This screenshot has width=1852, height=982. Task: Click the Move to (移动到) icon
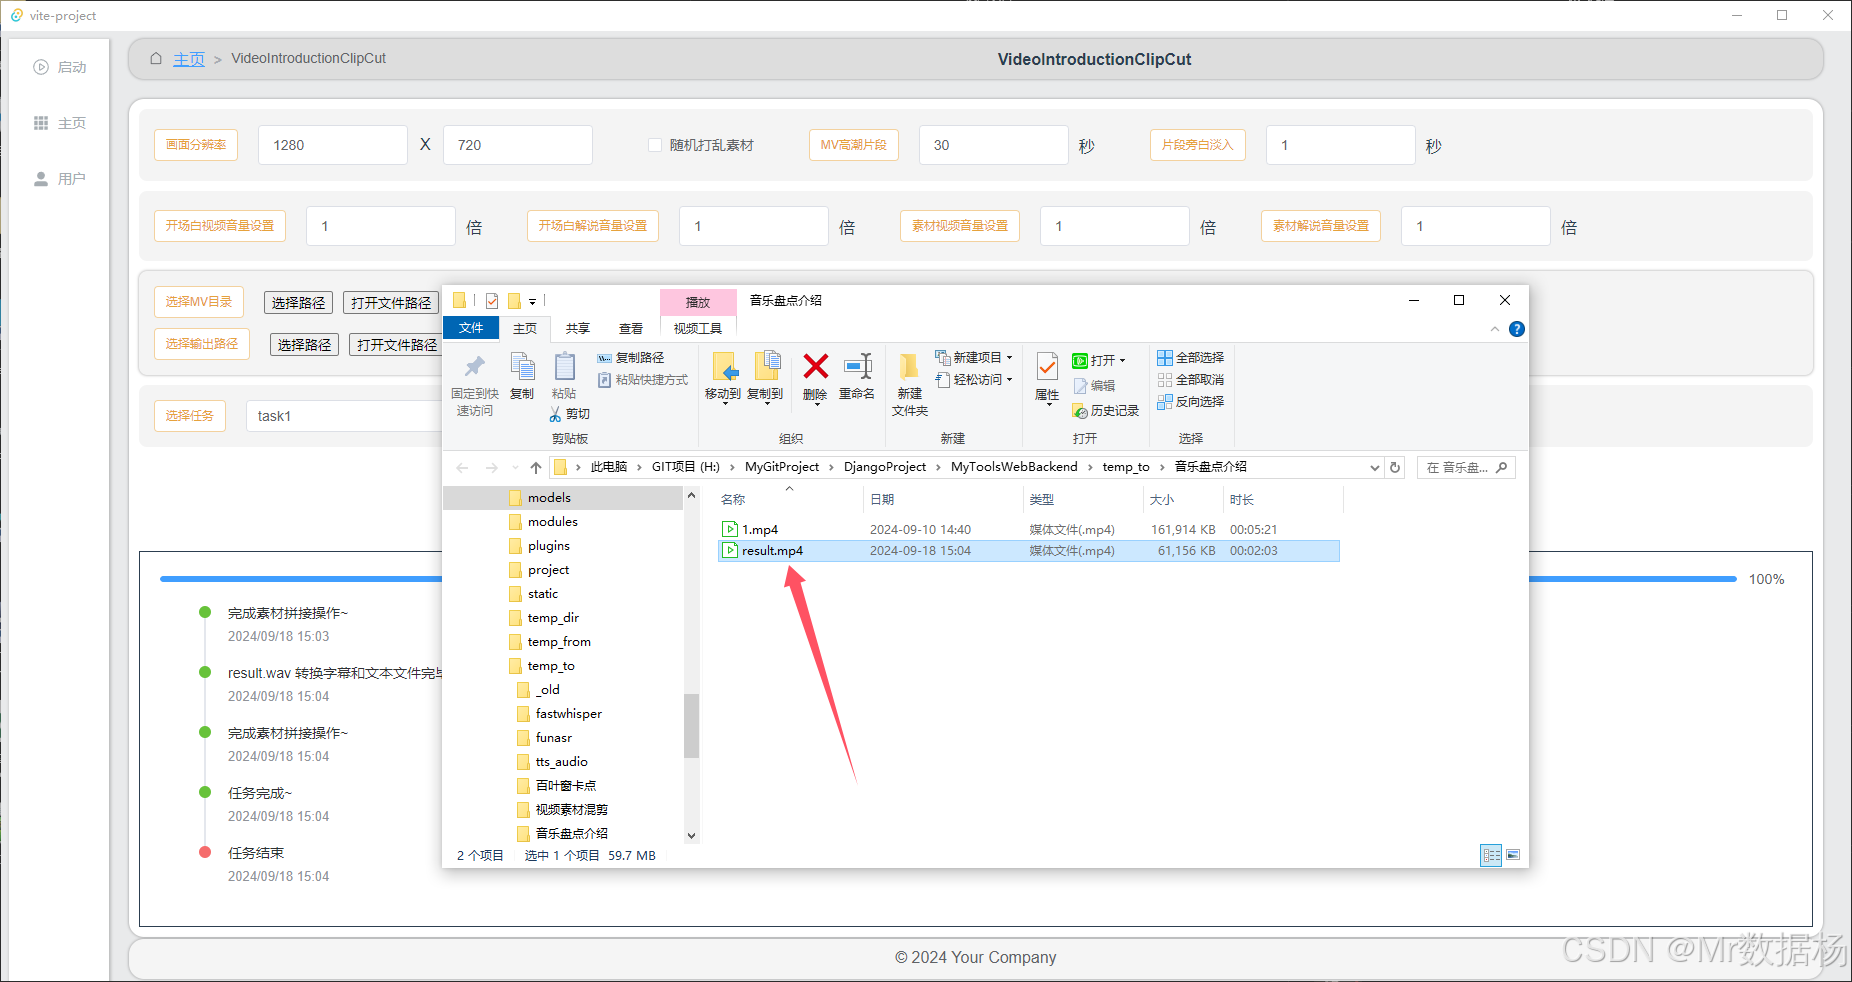coord(723,367)
